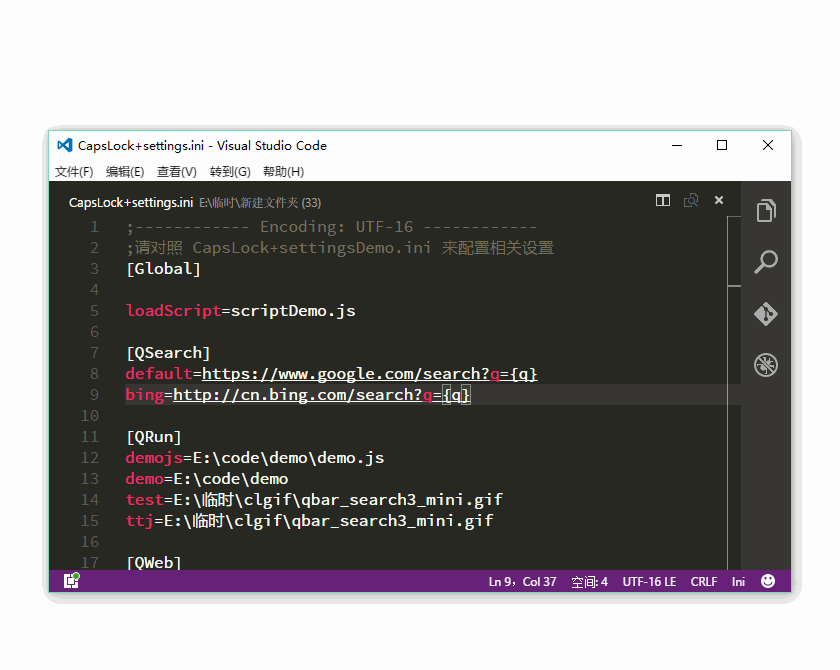Open the 编辑(E) menu
The width and height of the screenshot is (840, 670).
(125, 171)
